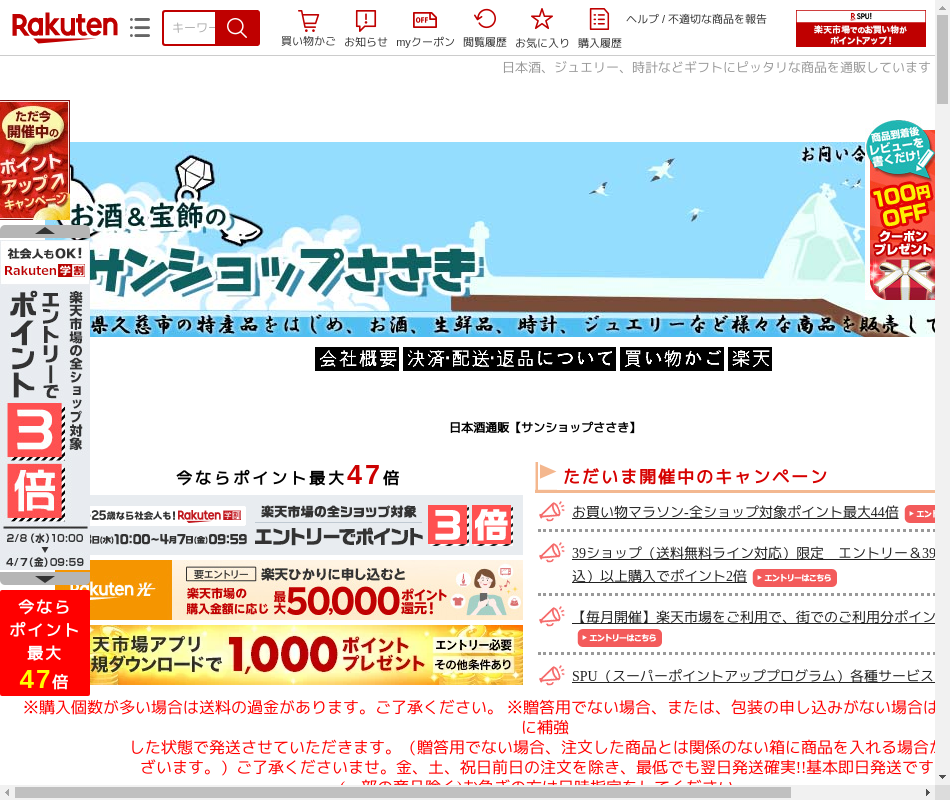950x800 pixels.
Task: Click the Rakuten logo
Action: pos(64,27)
